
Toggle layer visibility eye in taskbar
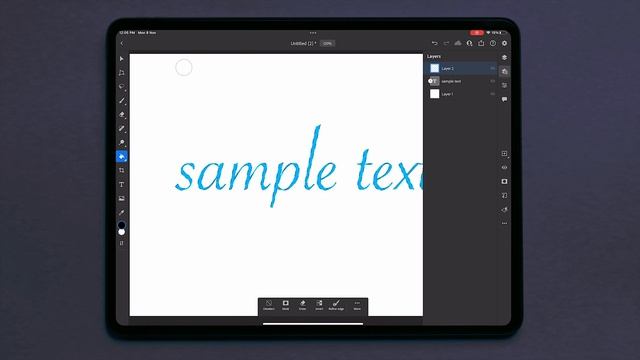(x=504, y=167)
